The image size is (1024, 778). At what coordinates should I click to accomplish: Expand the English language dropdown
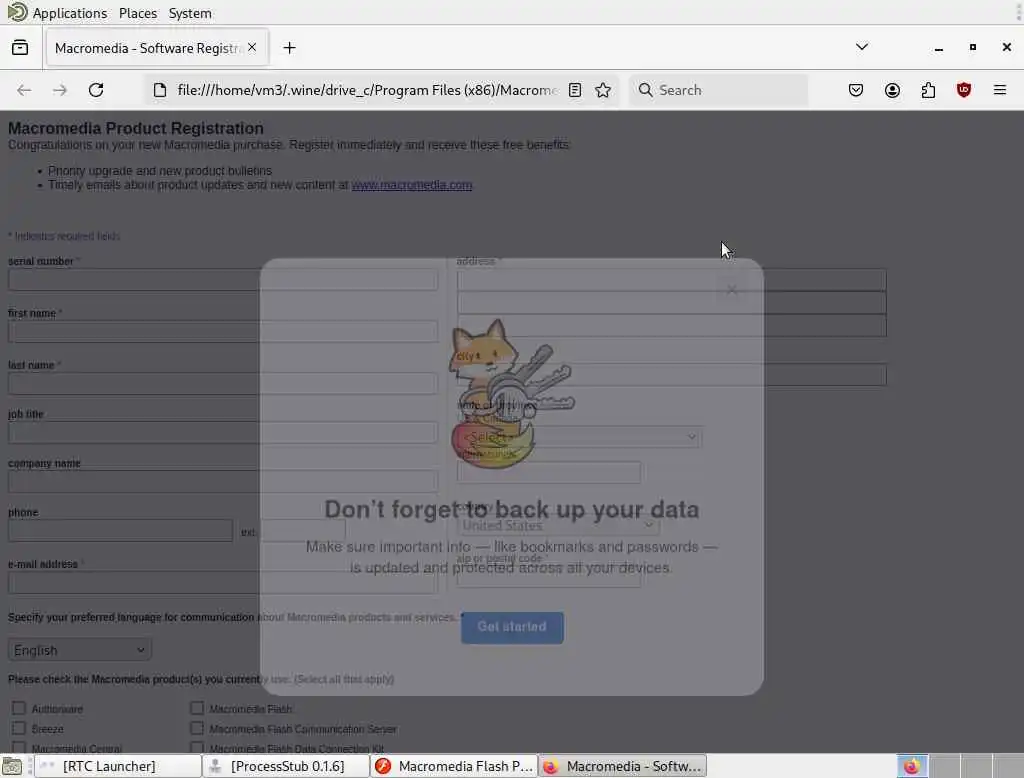[80, 650]
